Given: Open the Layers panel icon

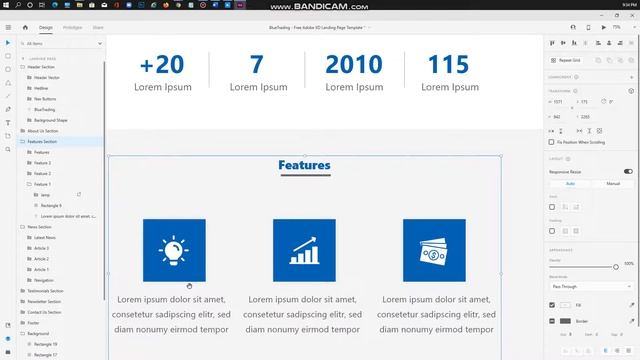Looking at the screenshot, I should (8, 339).
